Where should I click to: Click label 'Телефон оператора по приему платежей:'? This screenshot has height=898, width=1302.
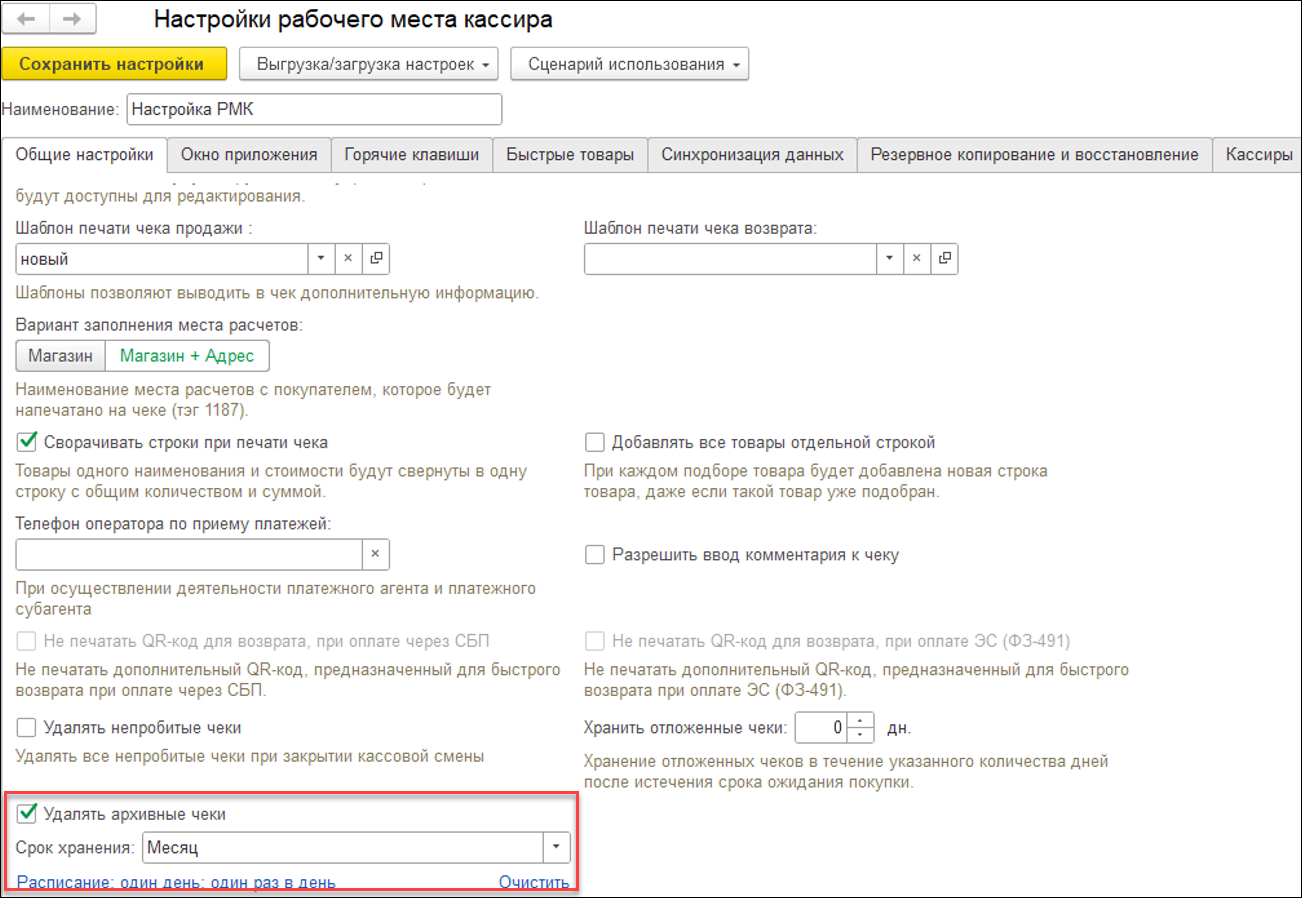[x=174, y=523]
